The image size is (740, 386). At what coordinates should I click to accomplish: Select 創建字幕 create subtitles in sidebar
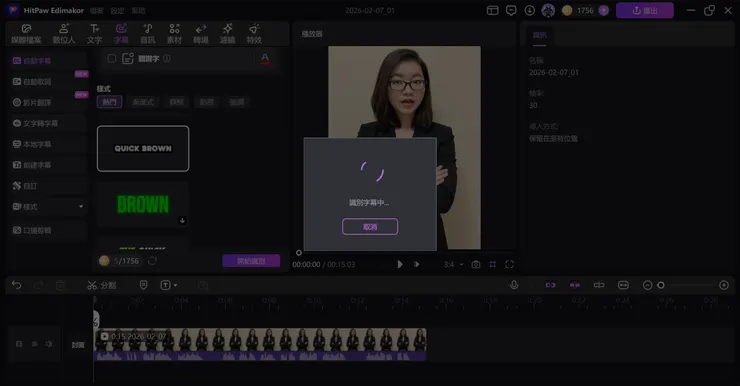tap(48, 165)
